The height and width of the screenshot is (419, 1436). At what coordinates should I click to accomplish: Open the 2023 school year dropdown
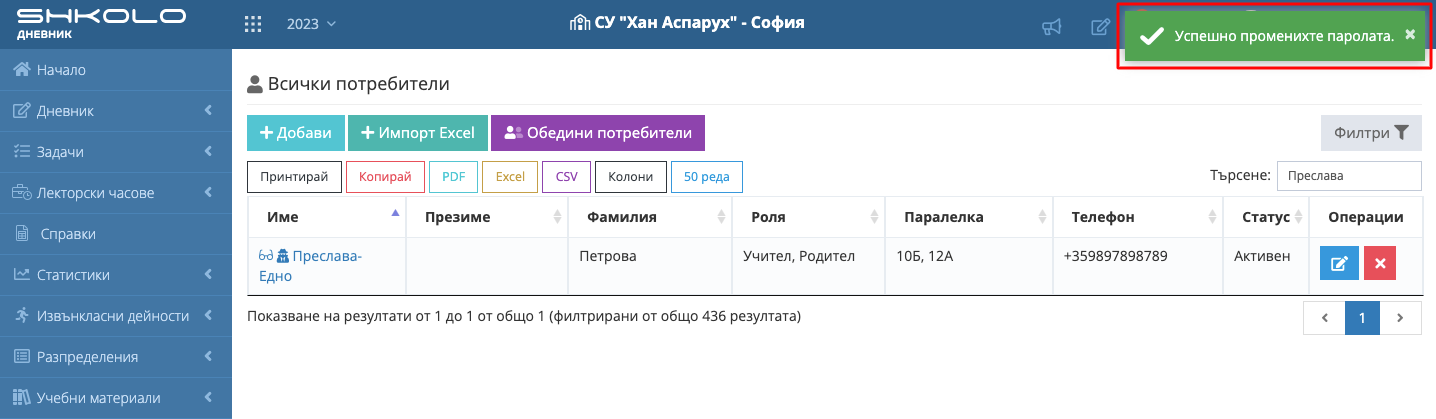pos(311,24)
